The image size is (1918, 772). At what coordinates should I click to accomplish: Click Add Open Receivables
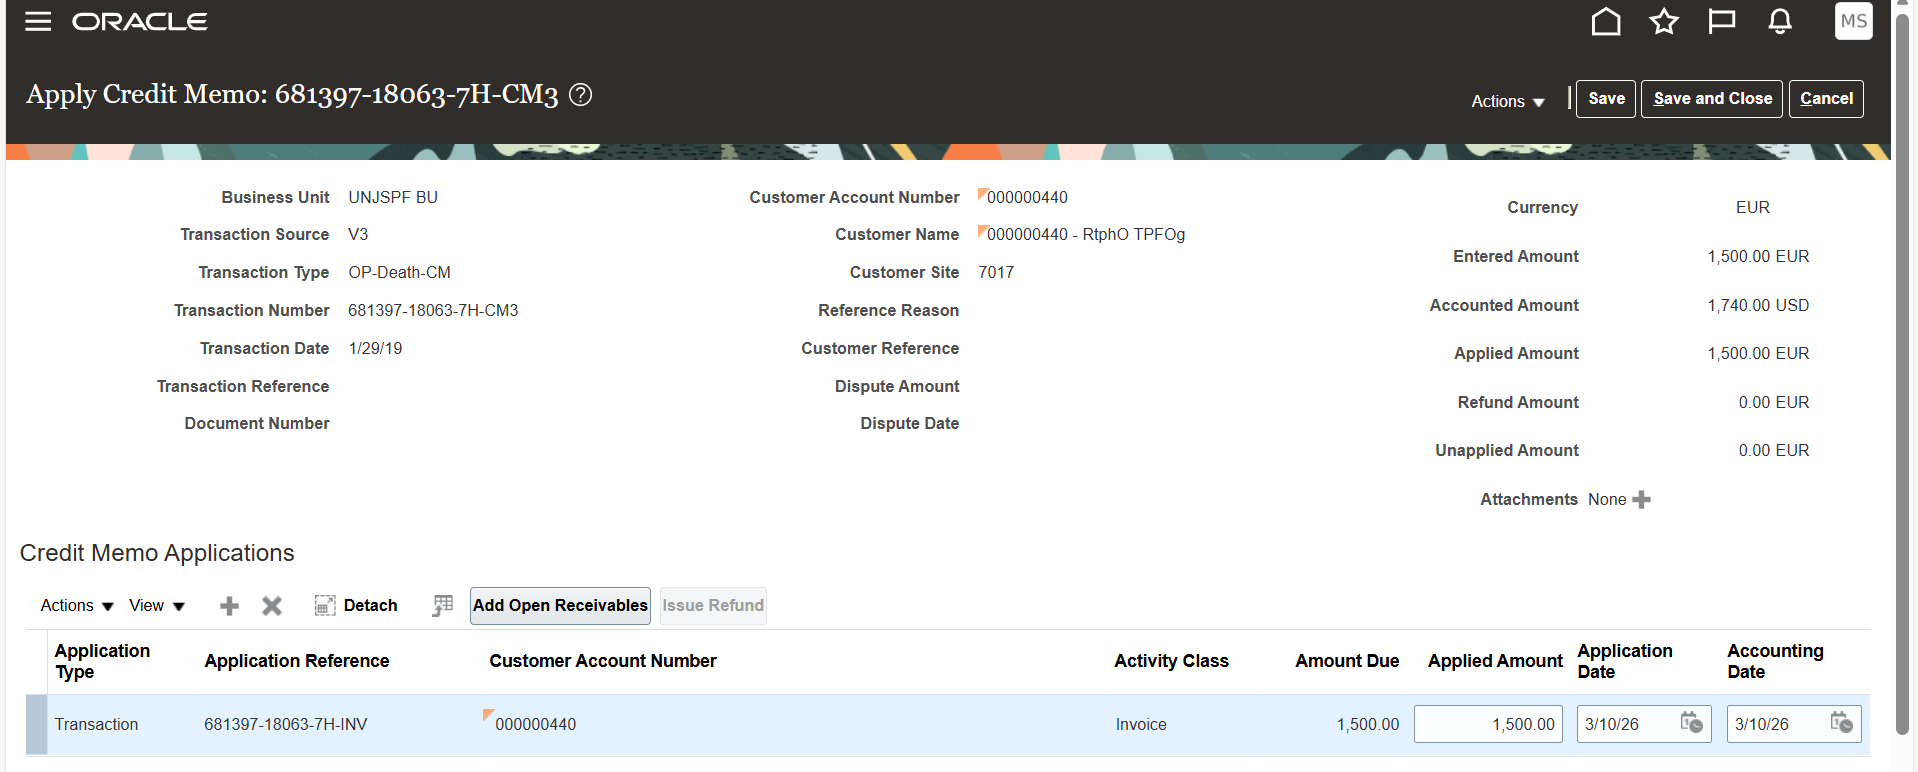click(x=560, y=606)
